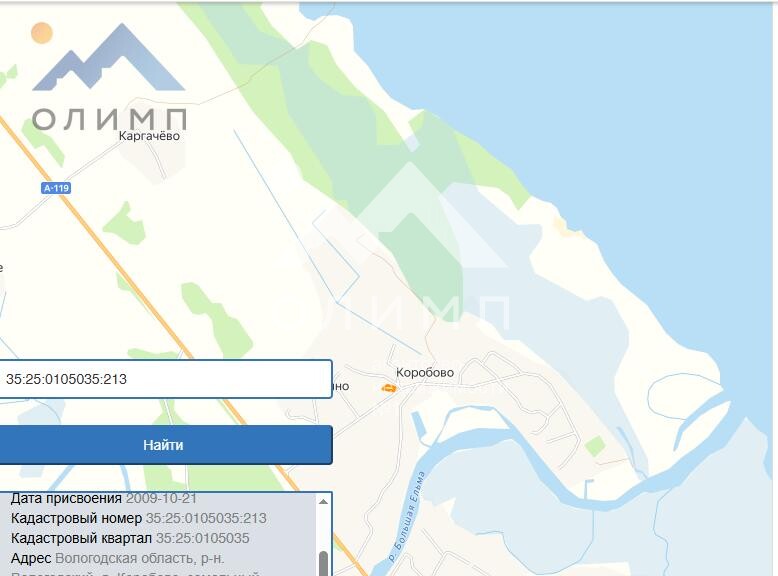Screen dimensions: 778x576
Task: Click the Найти search button
Action: coord(165,445)
